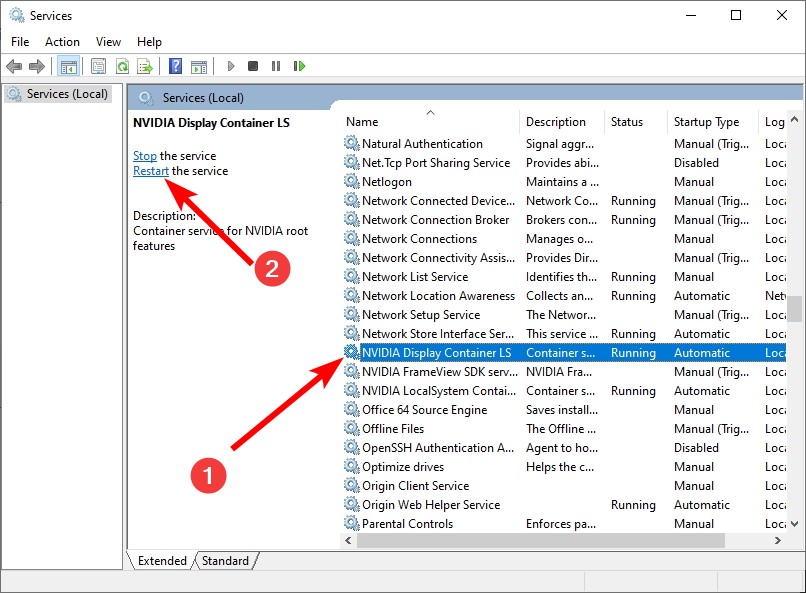Viewport: 806px width, 593px height.
Task: Click gear icon beside Offline Files
Action: 352,429
